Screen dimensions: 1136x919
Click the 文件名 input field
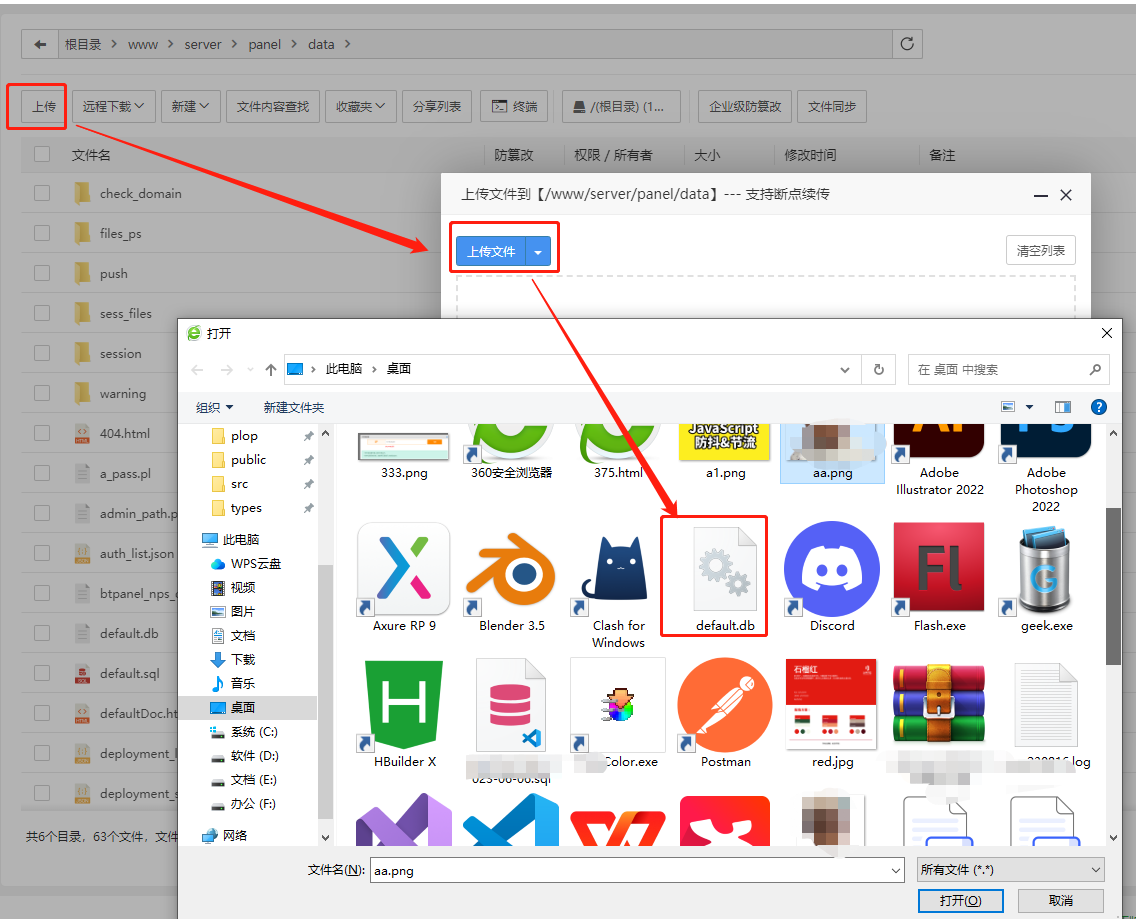click(630, 870)
